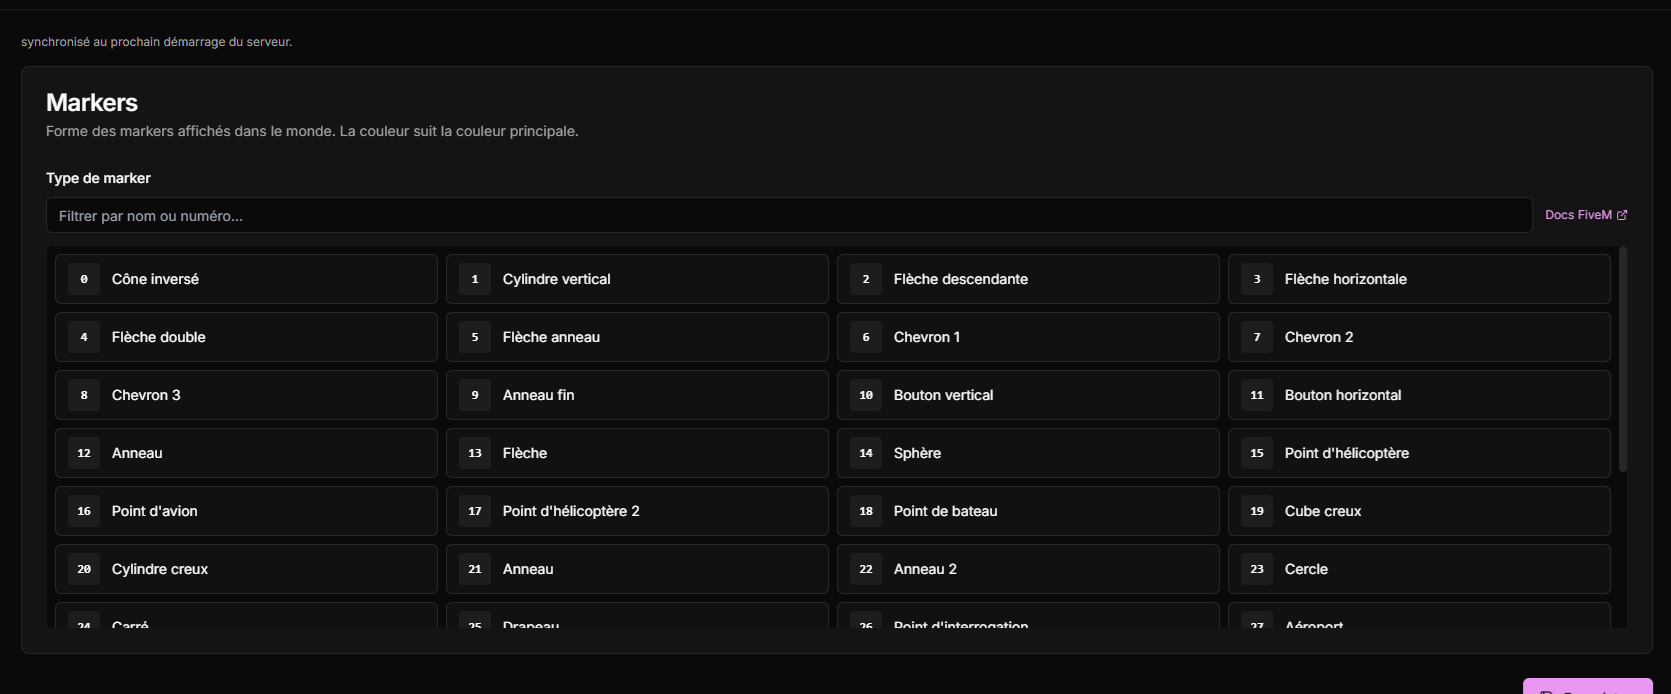
Task: Pick the Sphère marker type
Action: click(x=1028, y=453)
